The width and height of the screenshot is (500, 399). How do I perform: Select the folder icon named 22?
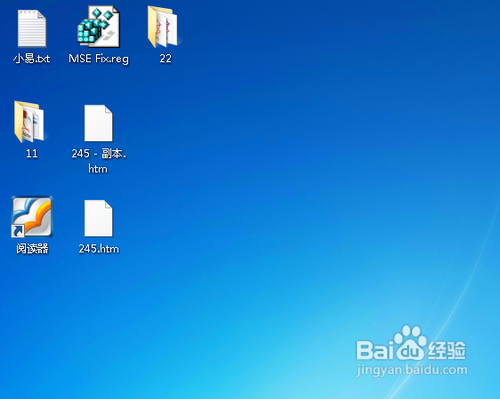coord(163,27)
